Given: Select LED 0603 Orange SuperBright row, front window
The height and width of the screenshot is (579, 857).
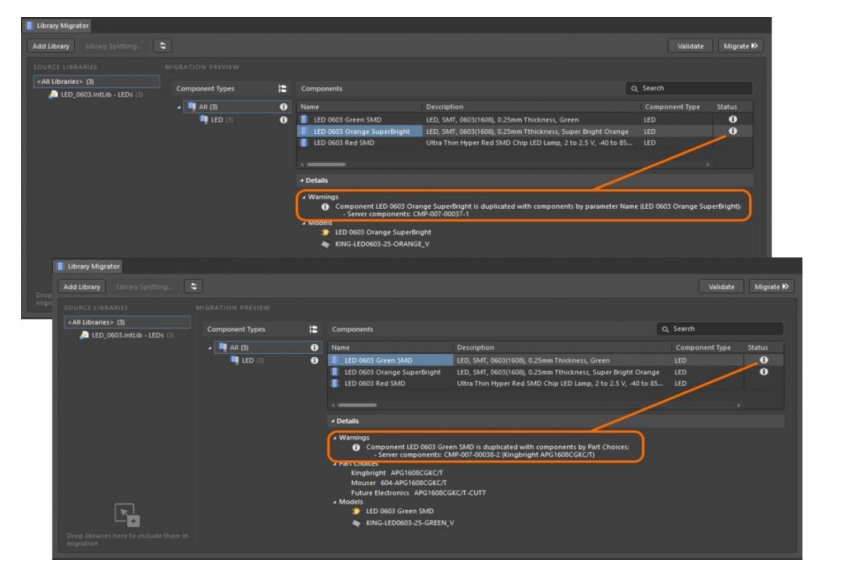Looking at the screenshot, I should point(556,372).
